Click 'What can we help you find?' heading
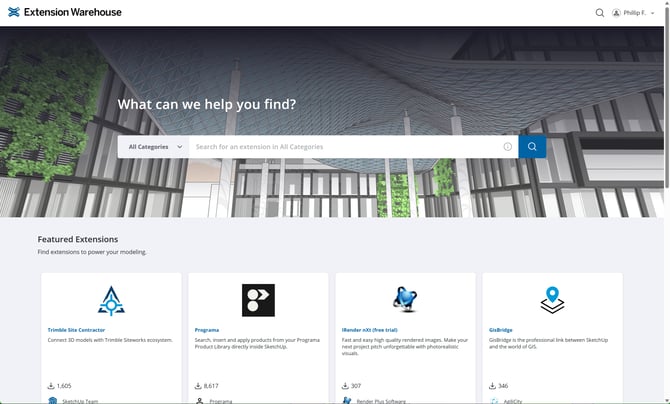 pyautogui.click(x=207, y=104)
